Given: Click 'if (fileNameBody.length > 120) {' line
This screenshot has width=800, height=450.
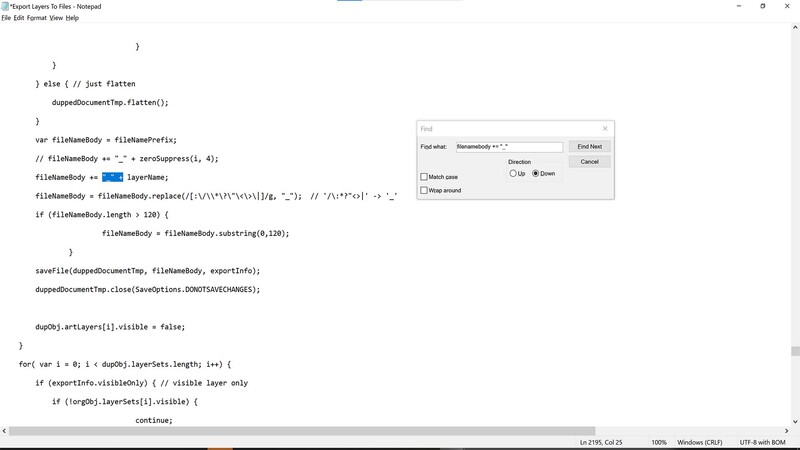Looking at the screenshot, I should click(x=102, y=215).
